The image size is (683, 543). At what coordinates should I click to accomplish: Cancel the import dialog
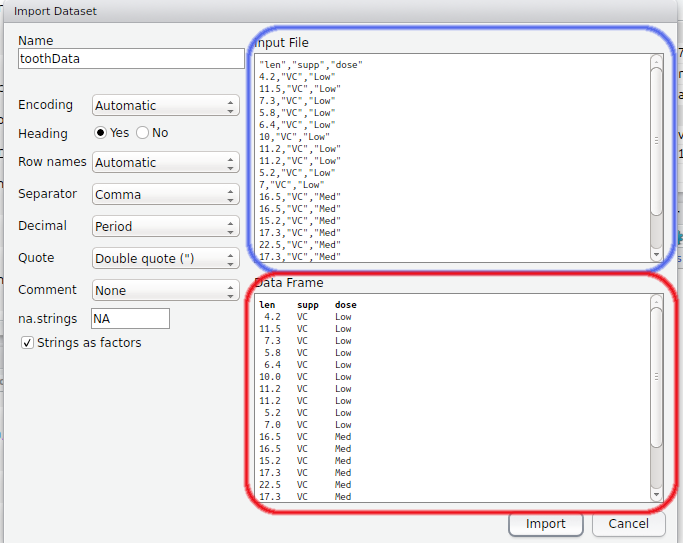628,524
